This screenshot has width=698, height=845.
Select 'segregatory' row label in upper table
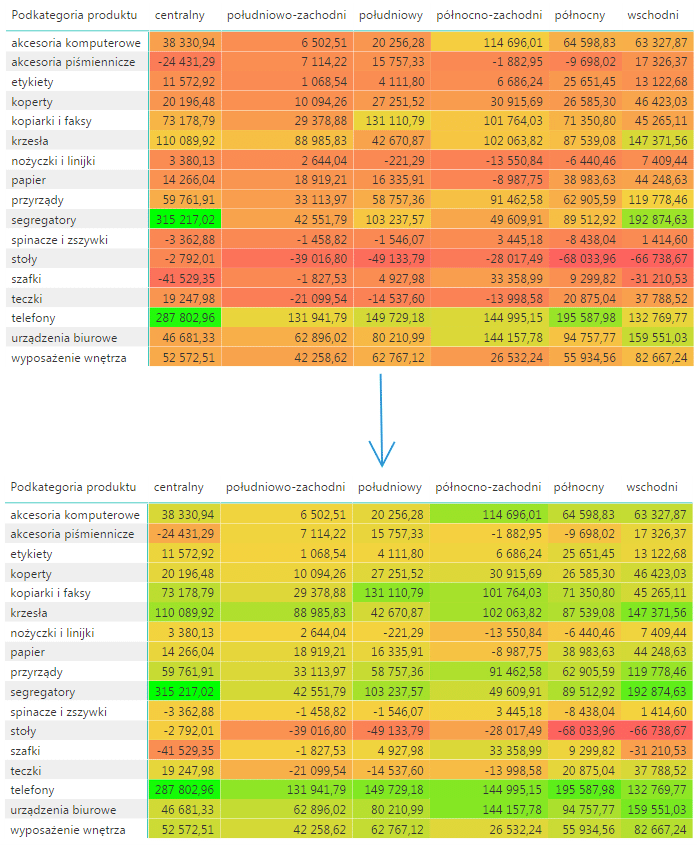pos(44,220)
